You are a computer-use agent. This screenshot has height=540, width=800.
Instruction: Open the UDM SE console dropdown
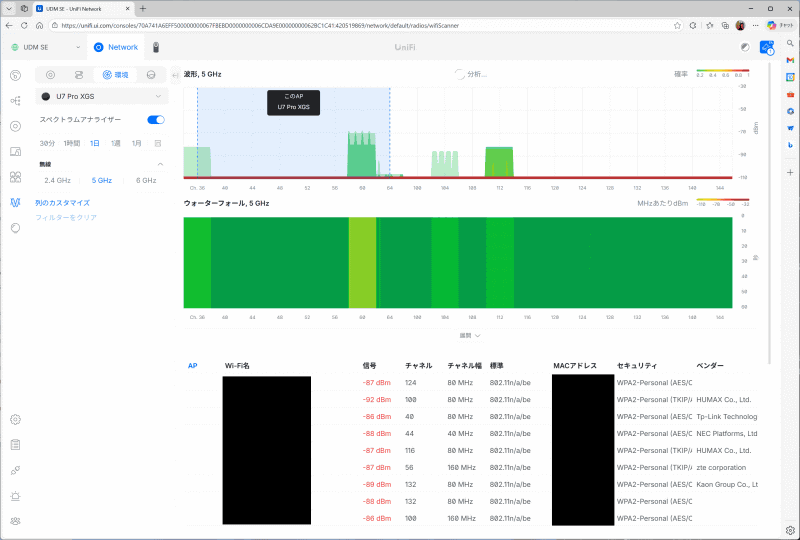click(46, 47)
